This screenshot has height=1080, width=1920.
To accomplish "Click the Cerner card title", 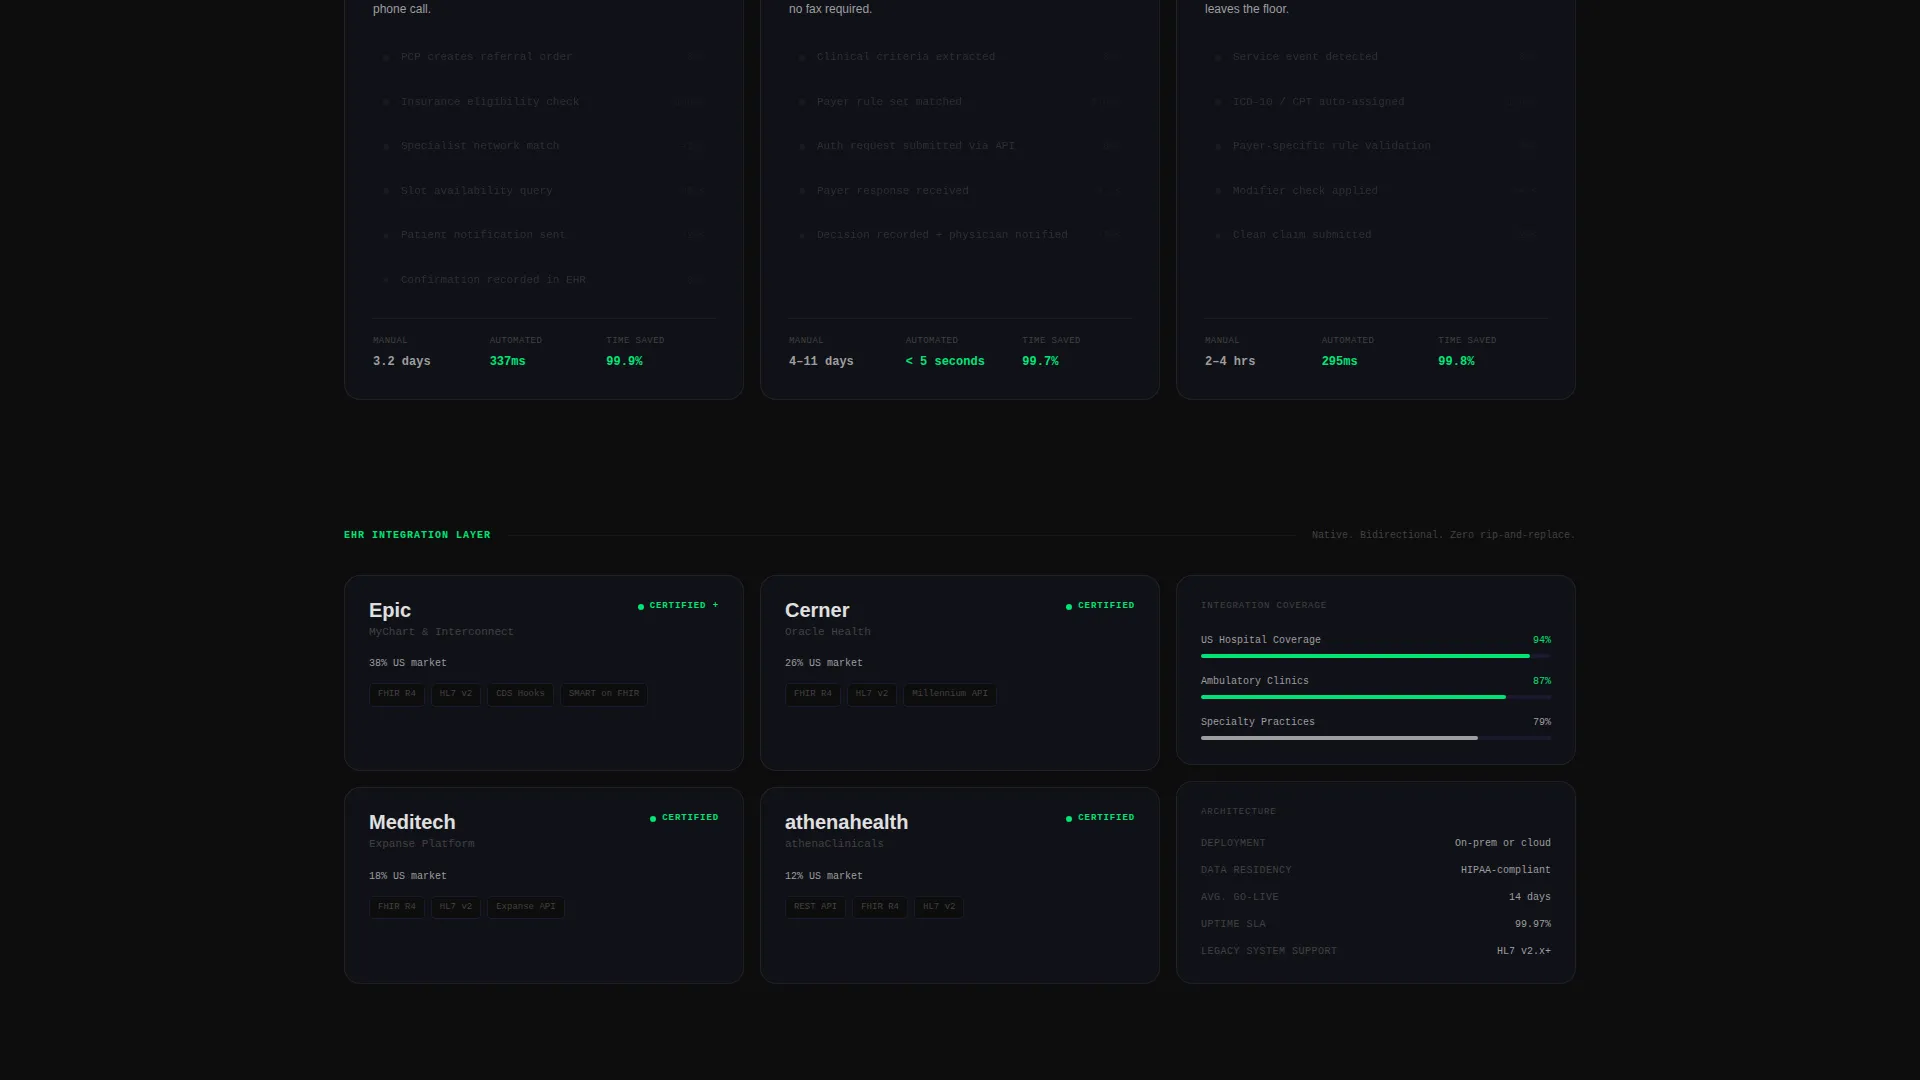I will point(817,610).
